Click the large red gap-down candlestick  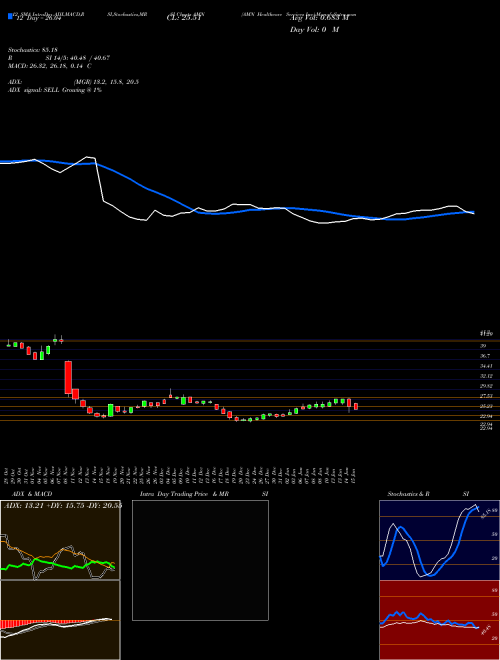[x=68, y=378]
